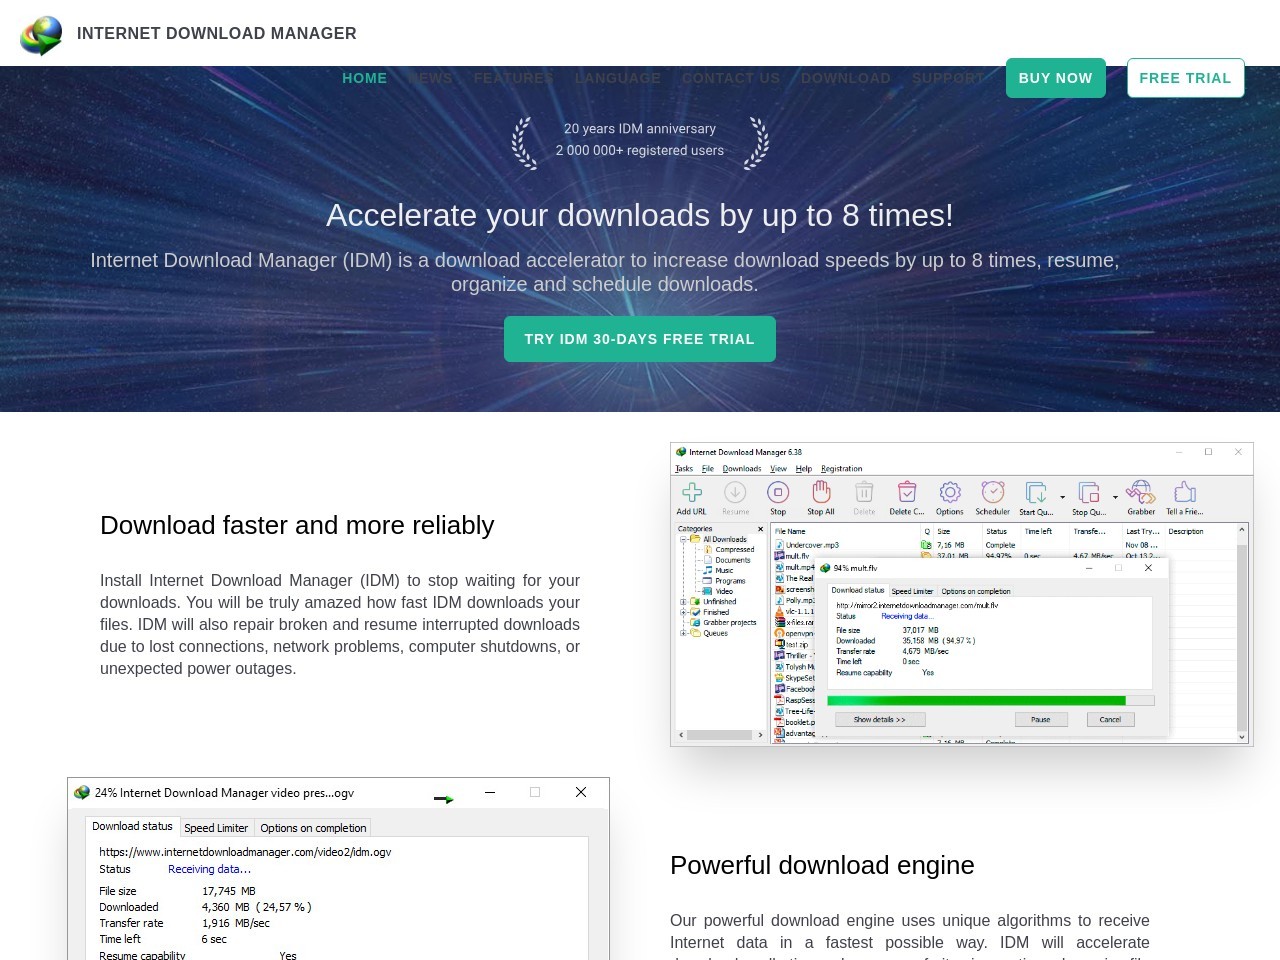Image resolution: width=1280 pixels, height=960 pixels.
Task: Click the Video category film icon
Action: (x=708, y=591)
